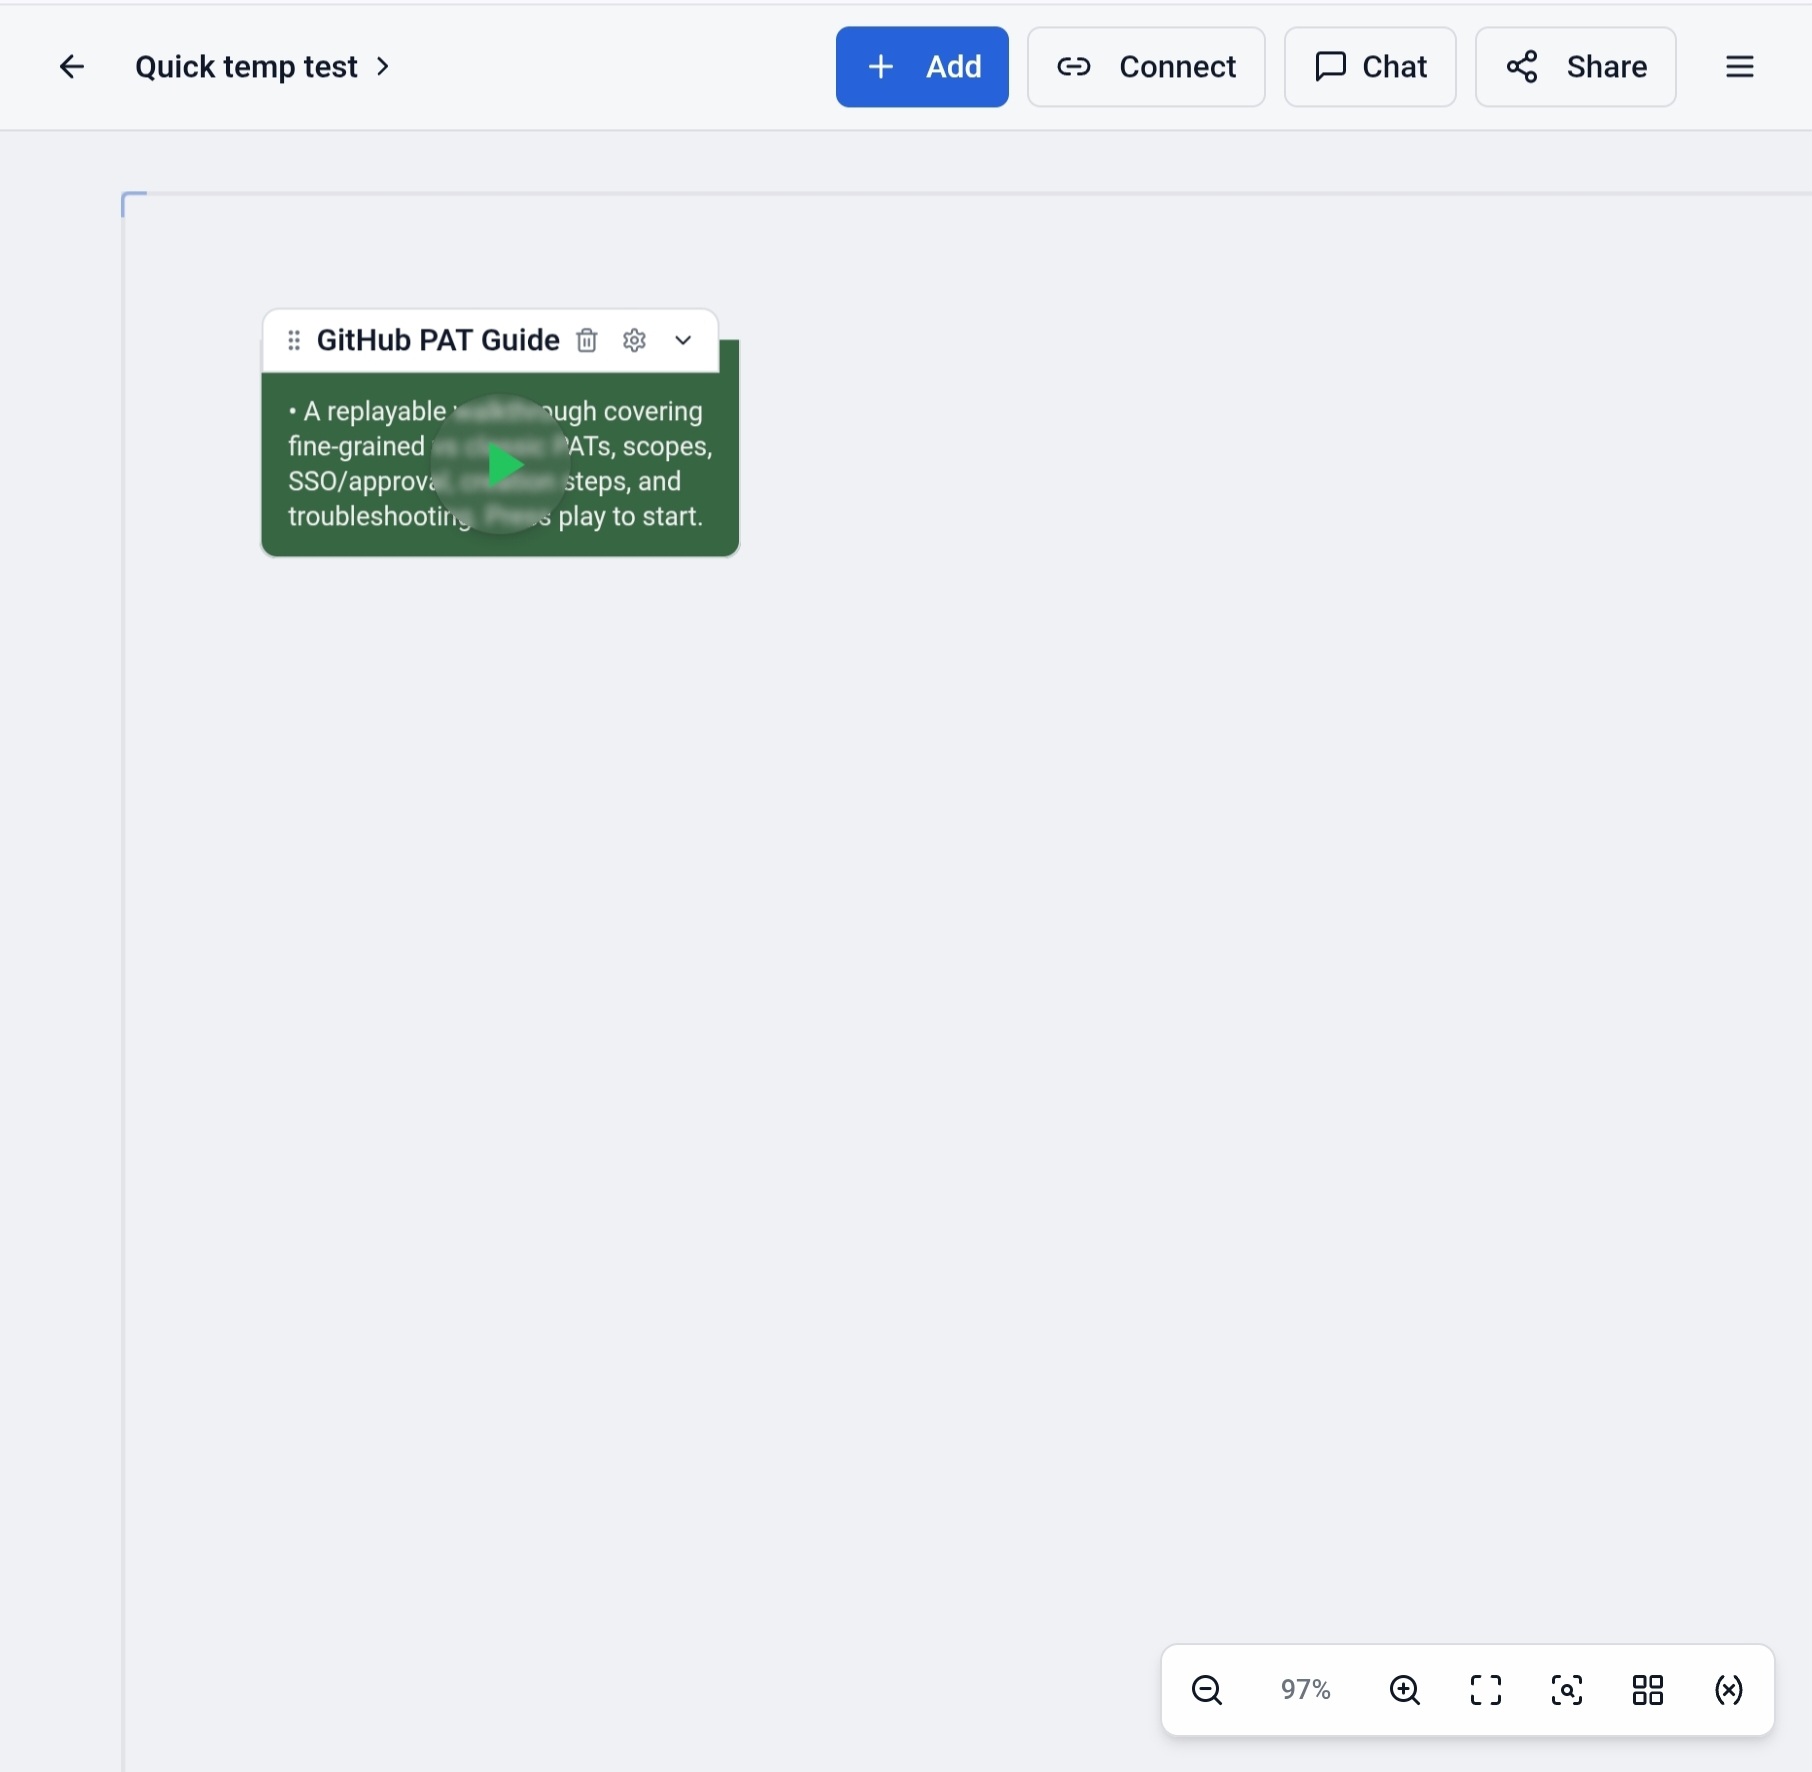This screenshot has width=1812, height=1772.
Task: Open the Quick temp test breadcrumb title
Action: tap(246, 67)
